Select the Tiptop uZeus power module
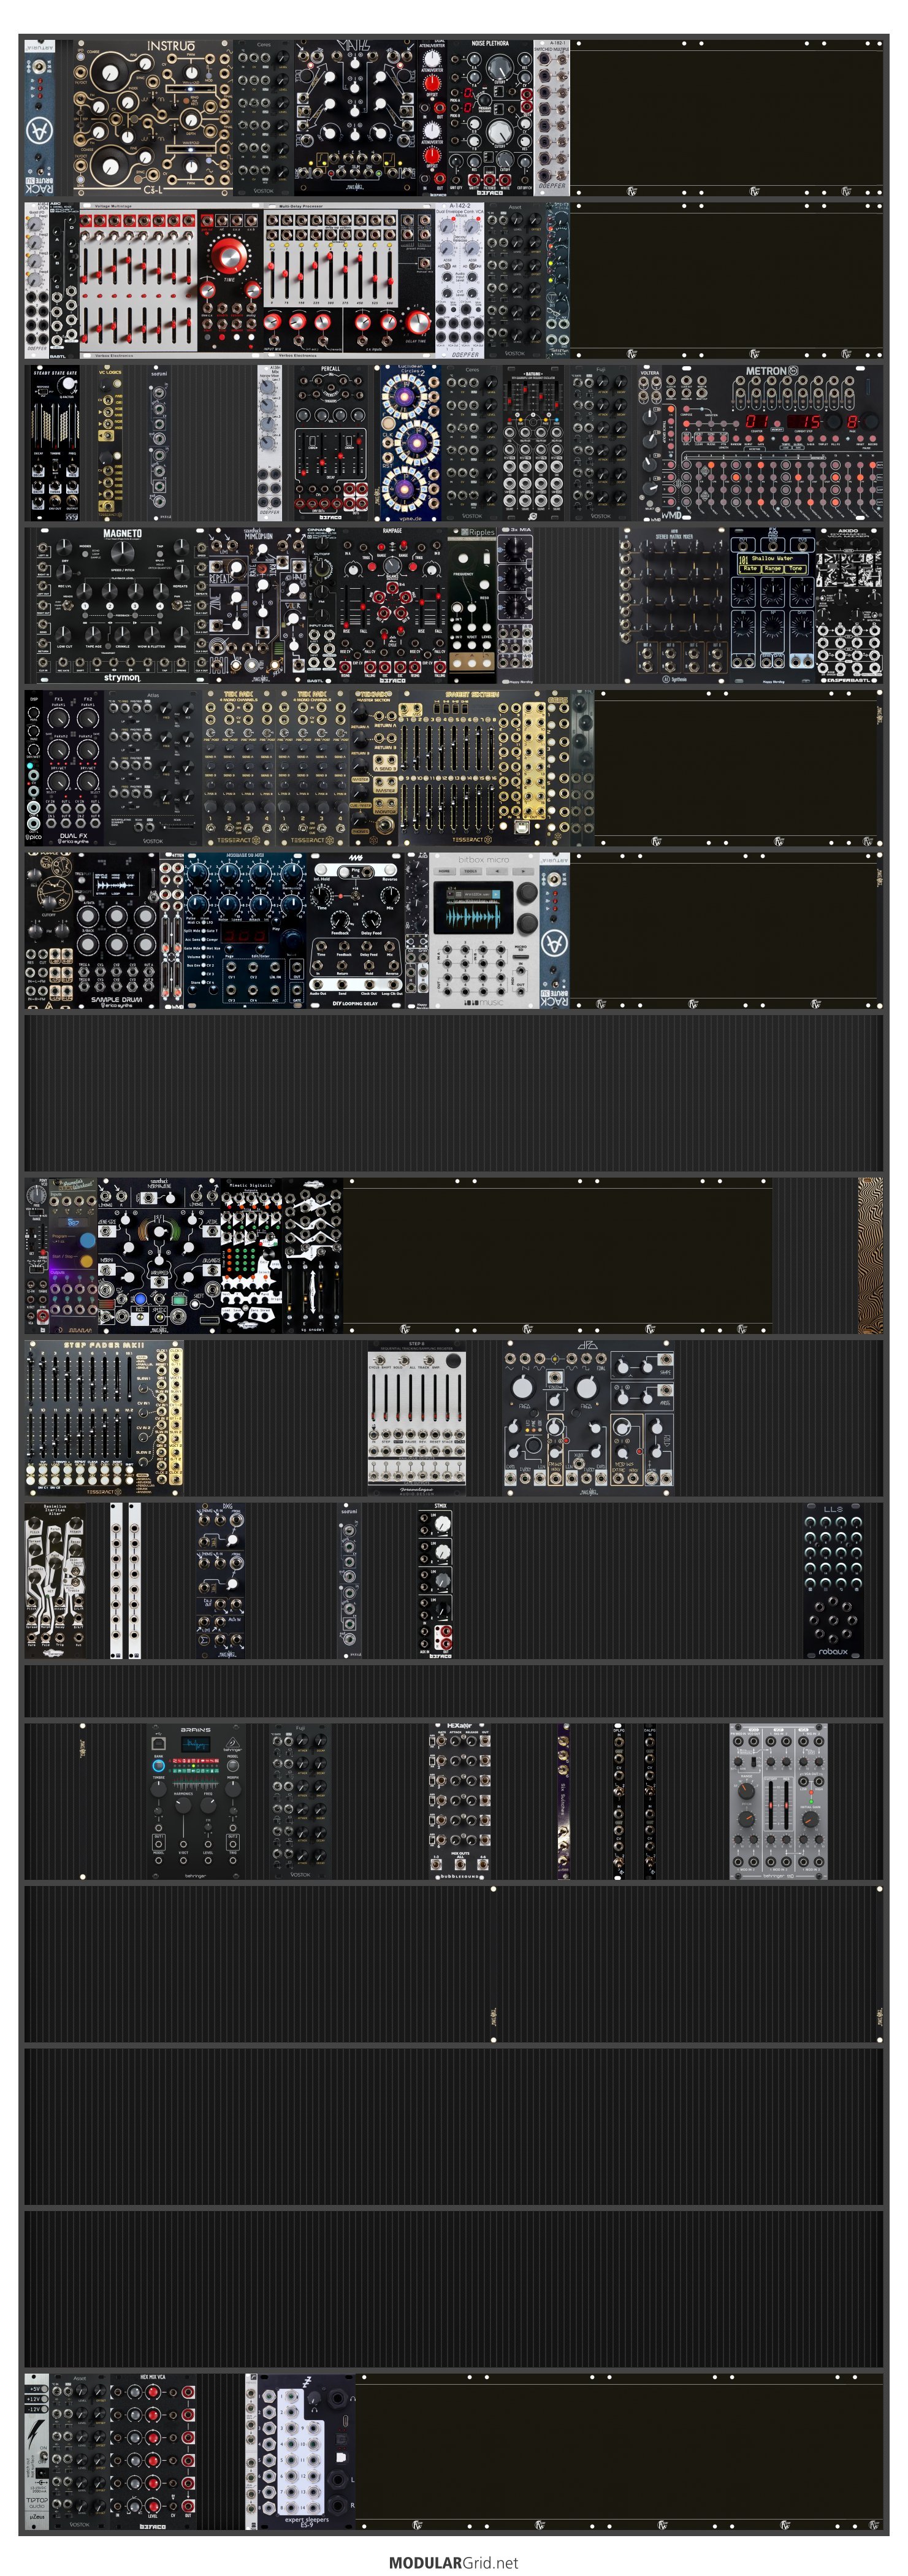 [37, 2451]
